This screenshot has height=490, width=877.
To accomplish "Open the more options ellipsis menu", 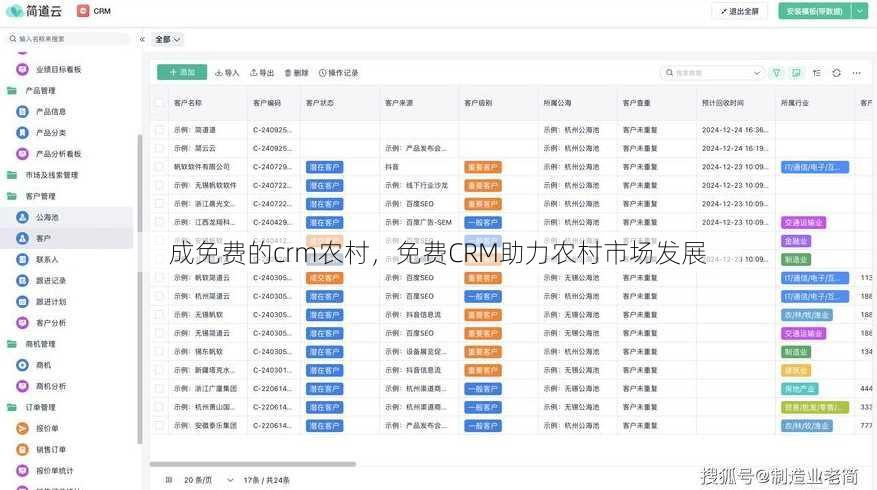I will 856,73.
